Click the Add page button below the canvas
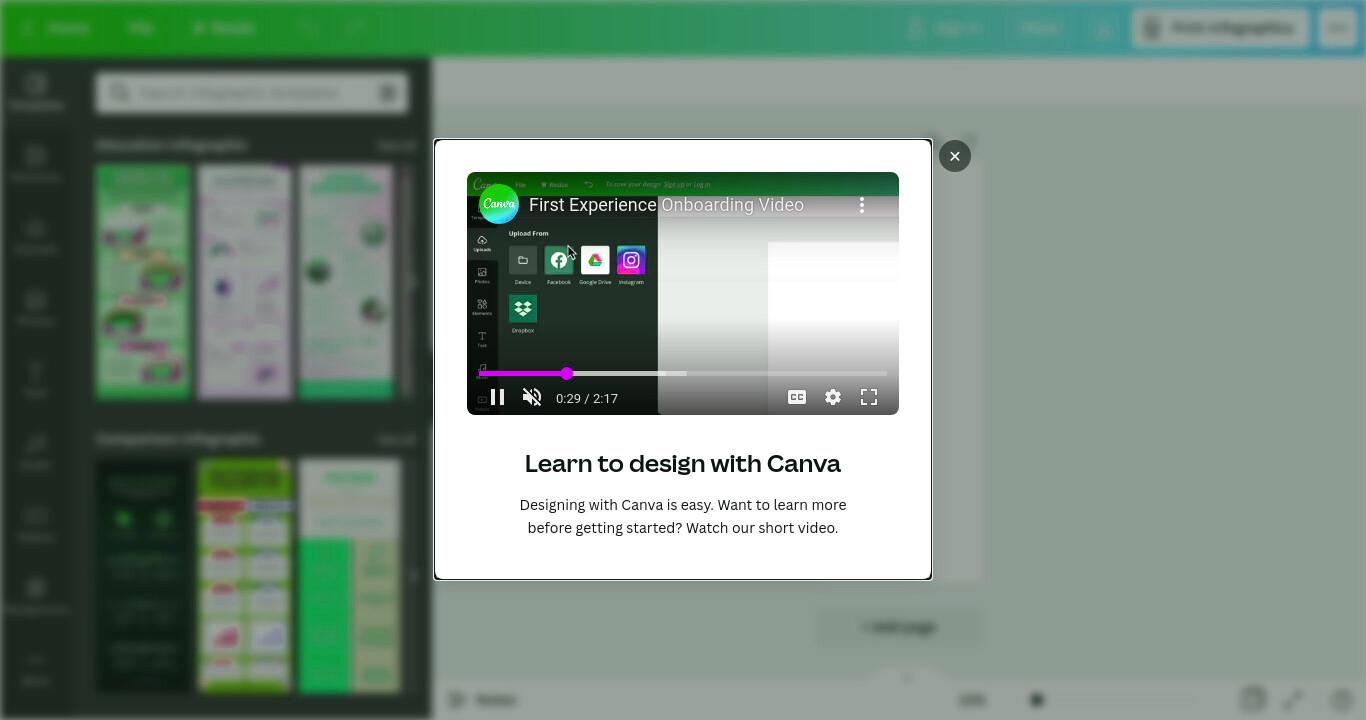This screenshot has height=720, width=1366. point(898,627)
